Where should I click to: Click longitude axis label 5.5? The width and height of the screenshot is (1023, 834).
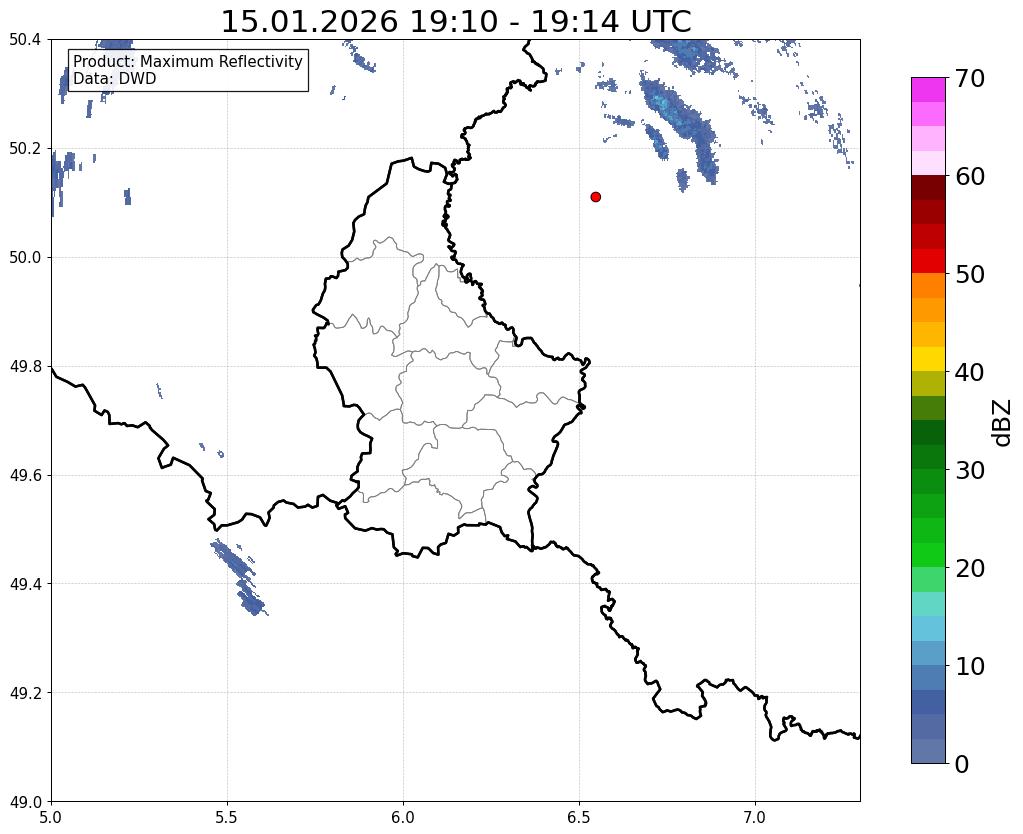(227, 818)
